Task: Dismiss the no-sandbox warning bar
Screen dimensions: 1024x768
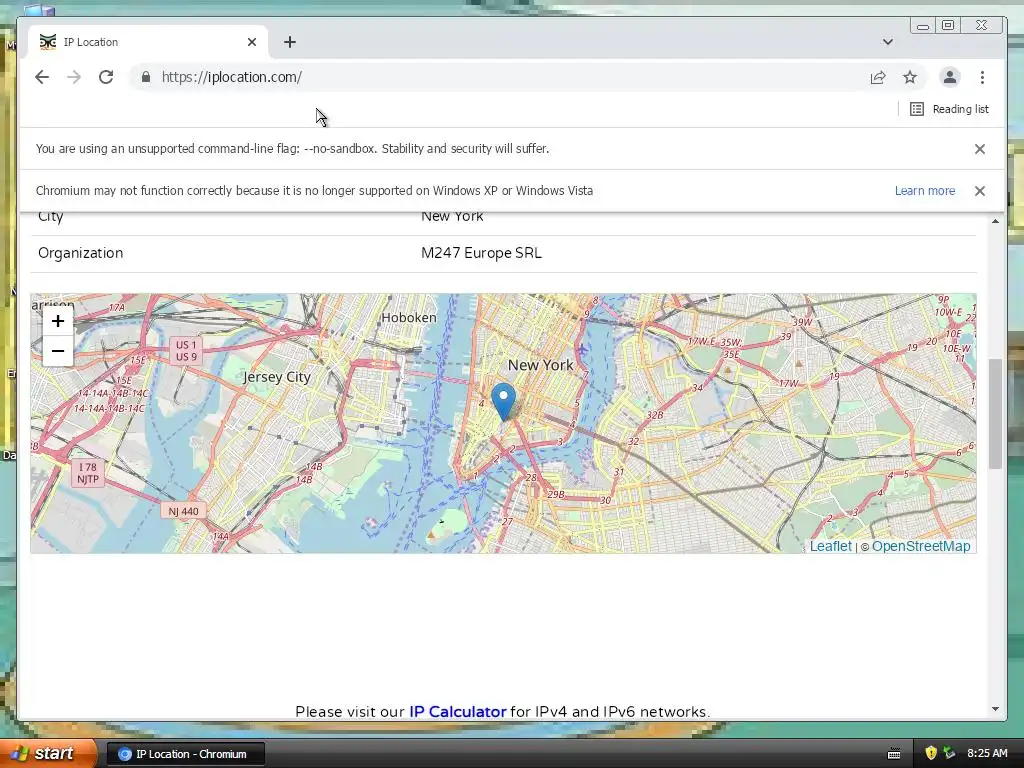Action: point(980,149)
